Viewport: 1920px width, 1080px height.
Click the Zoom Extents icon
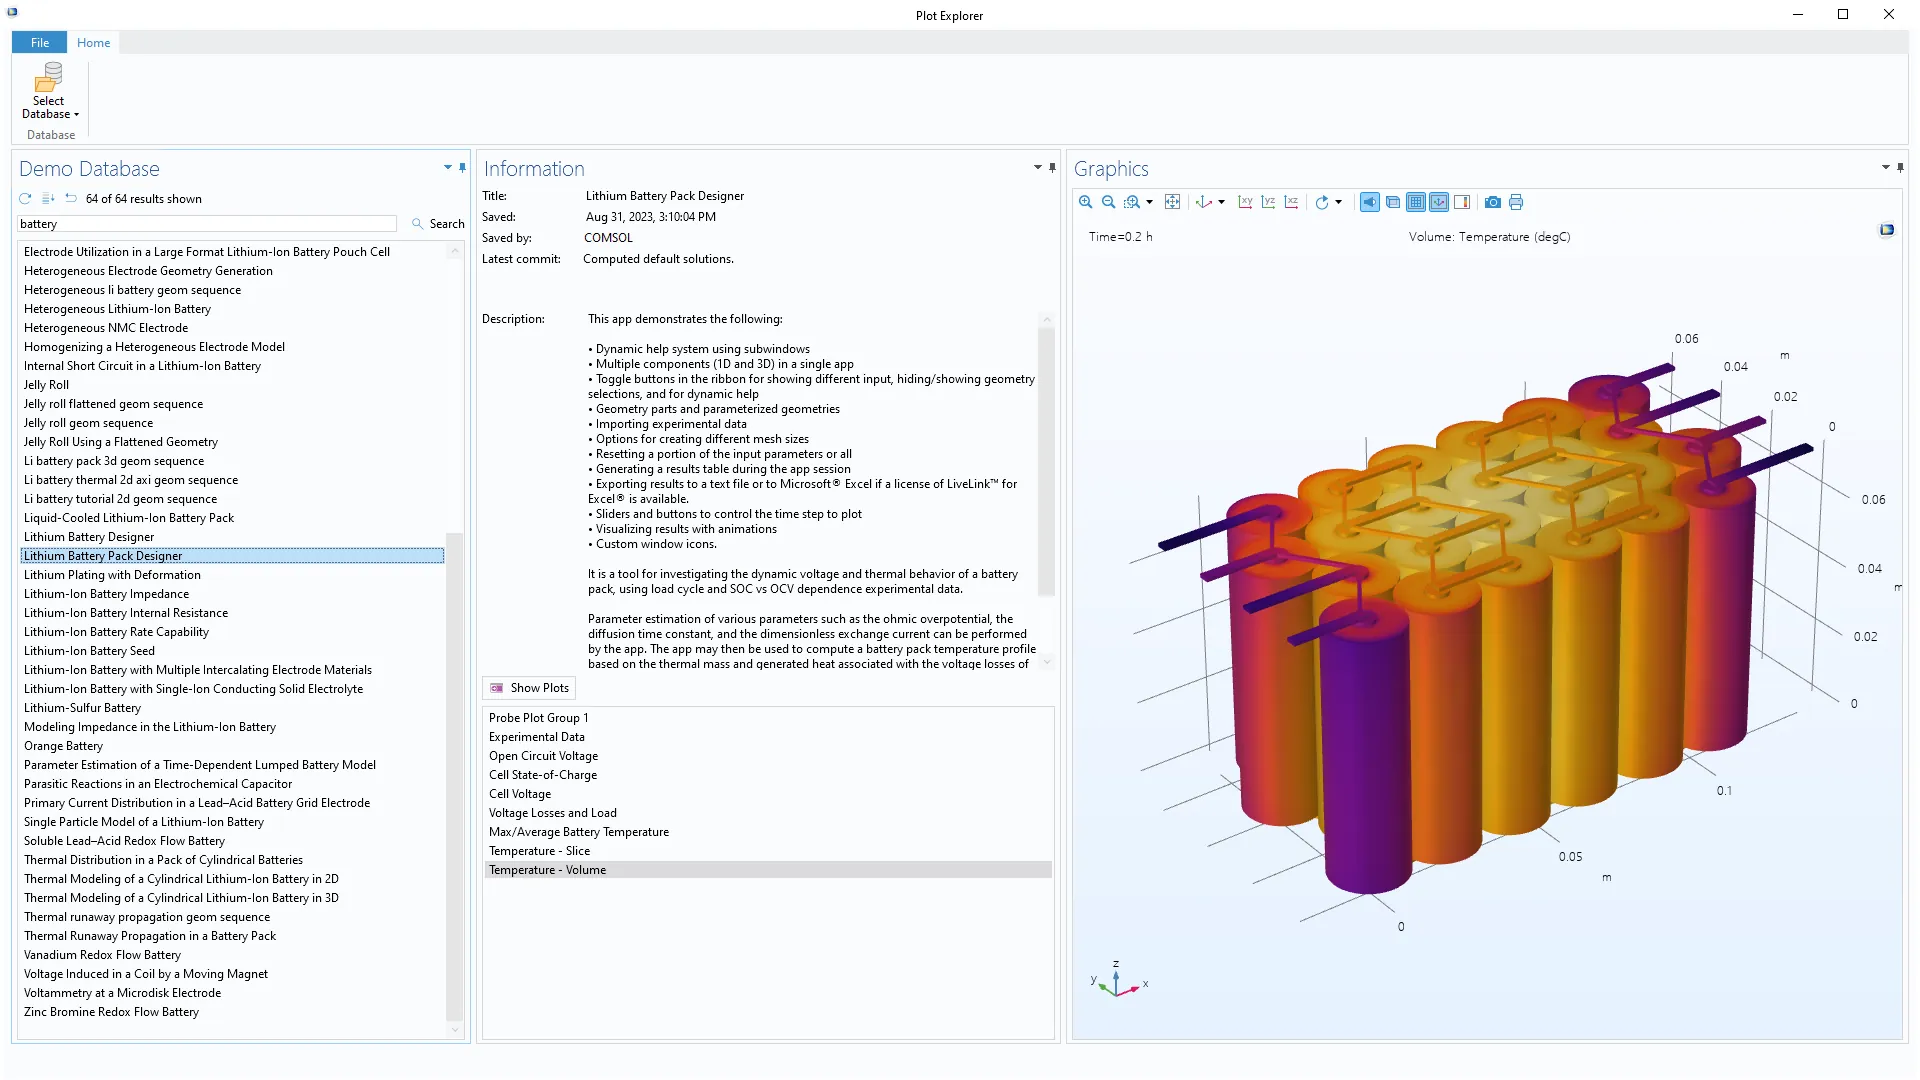click(x=1172, y=202)
